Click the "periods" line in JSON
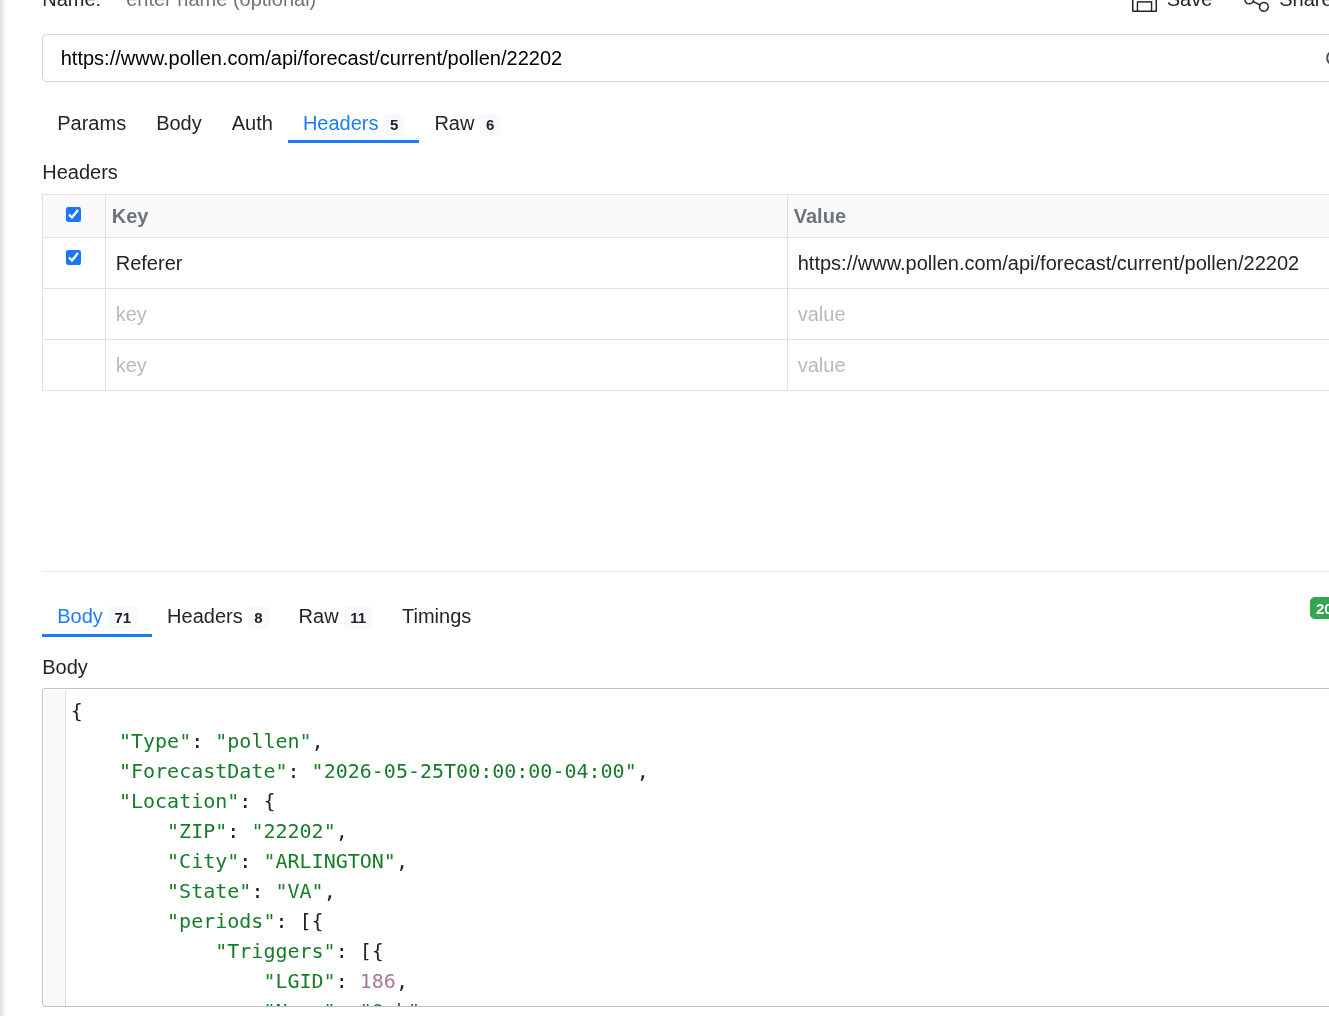This screenshot has height=1016, width=1329. 245,921
